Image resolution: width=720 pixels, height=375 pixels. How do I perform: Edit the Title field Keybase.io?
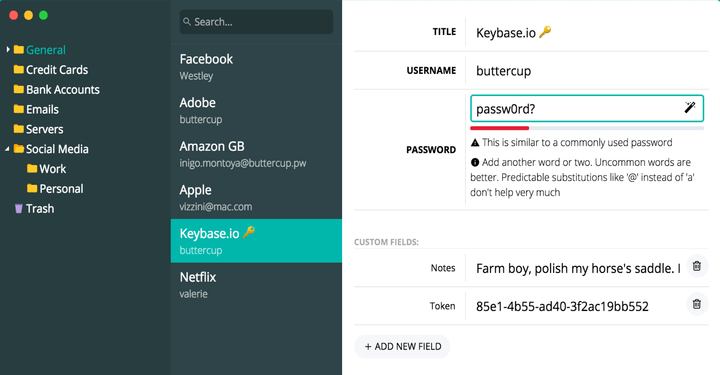[588, 33]
